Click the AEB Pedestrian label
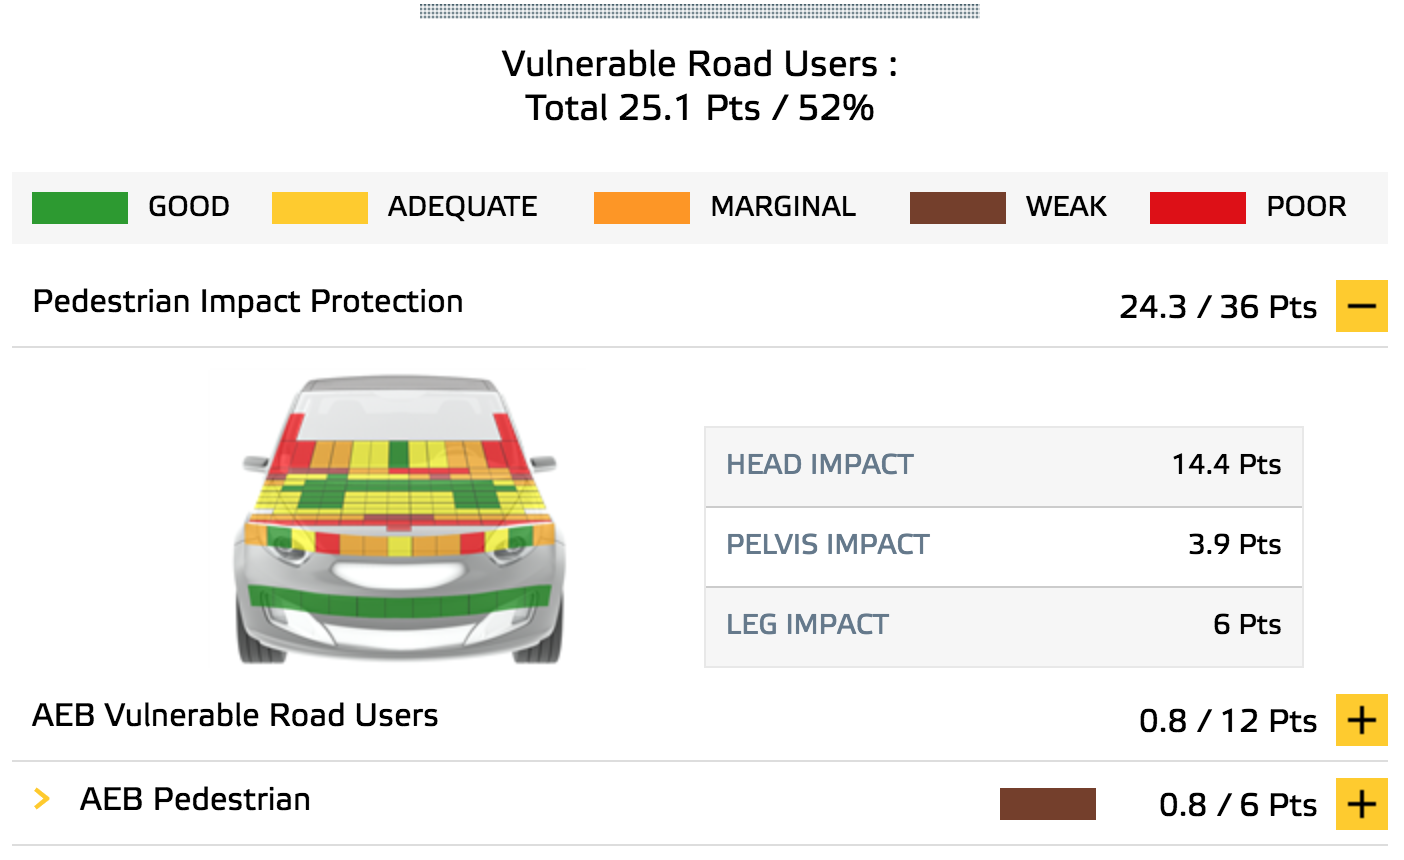 click(x=195, y=800)
